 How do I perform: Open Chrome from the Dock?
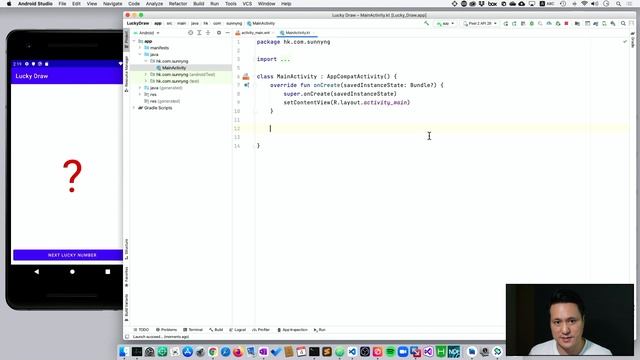(213, 351)
